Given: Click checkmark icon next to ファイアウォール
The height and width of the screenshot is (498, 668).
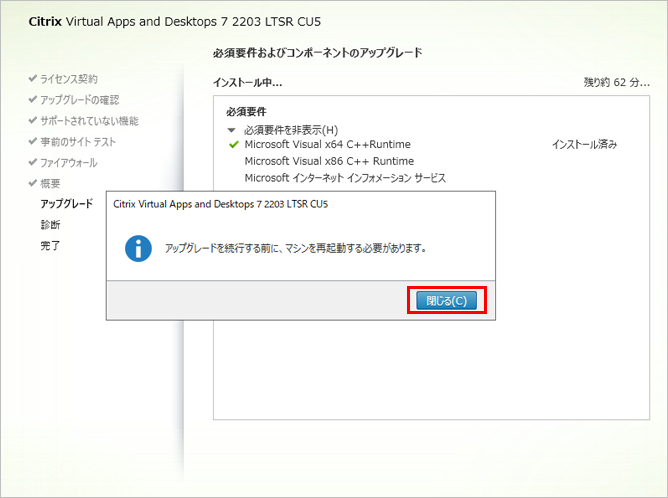Looking at the screenshot, I should pyautogui.click(x=32, y=162).
